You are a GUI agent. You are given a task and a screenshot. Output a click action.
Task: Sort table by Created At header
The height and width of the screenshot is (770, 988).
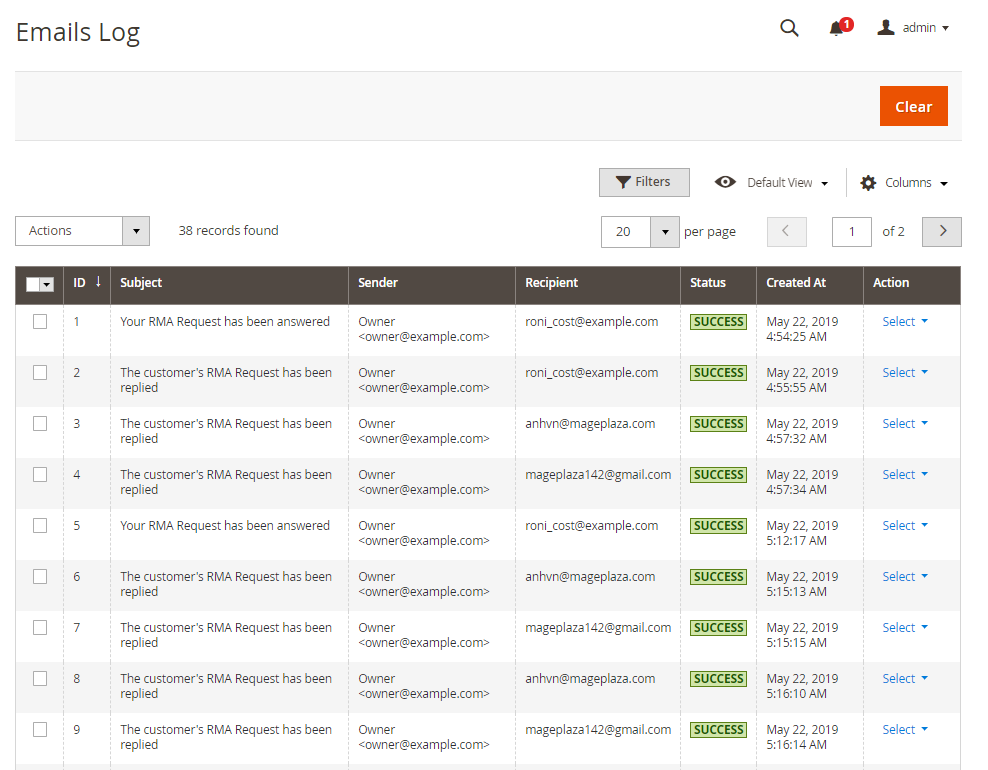pos(796,283)
